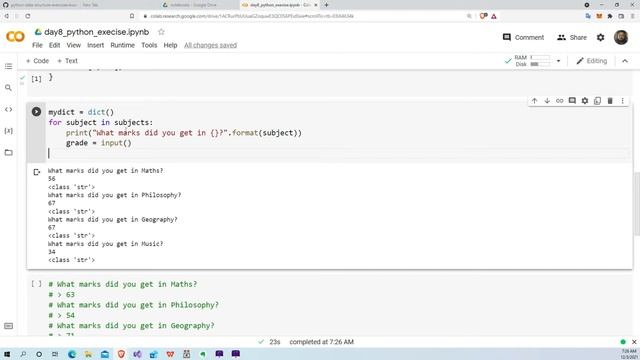Open the Google Translate extension

[588, 16]
